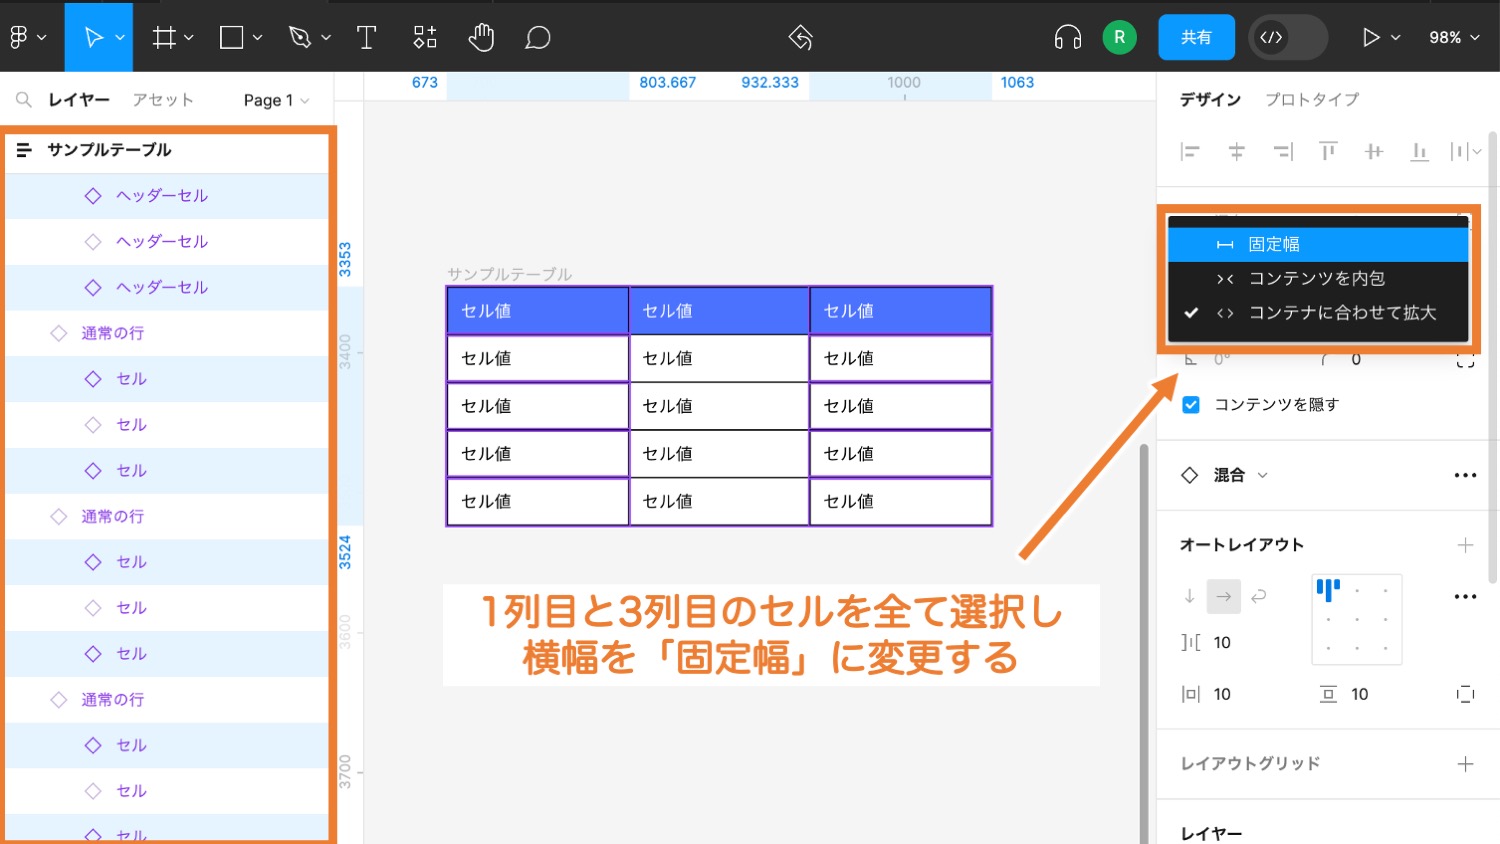This screenshot has height=844, width=1500.
Task: Click the presentation play button
Action: pos(1371,37)
